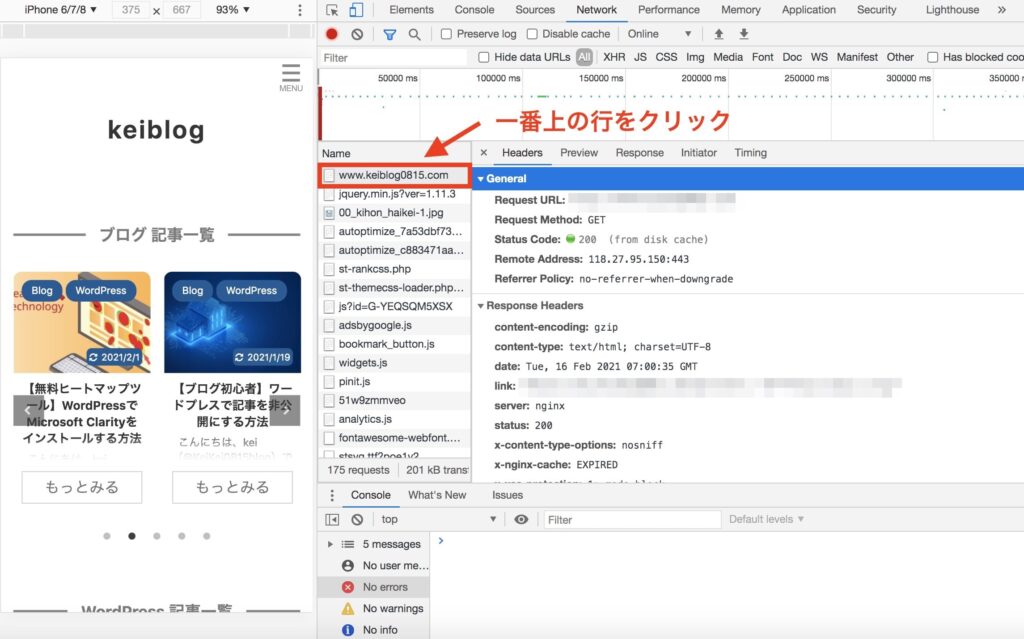The image size is (1024, 639).
Task: Click the console Filter input field
Action: (x=632, y=519)
